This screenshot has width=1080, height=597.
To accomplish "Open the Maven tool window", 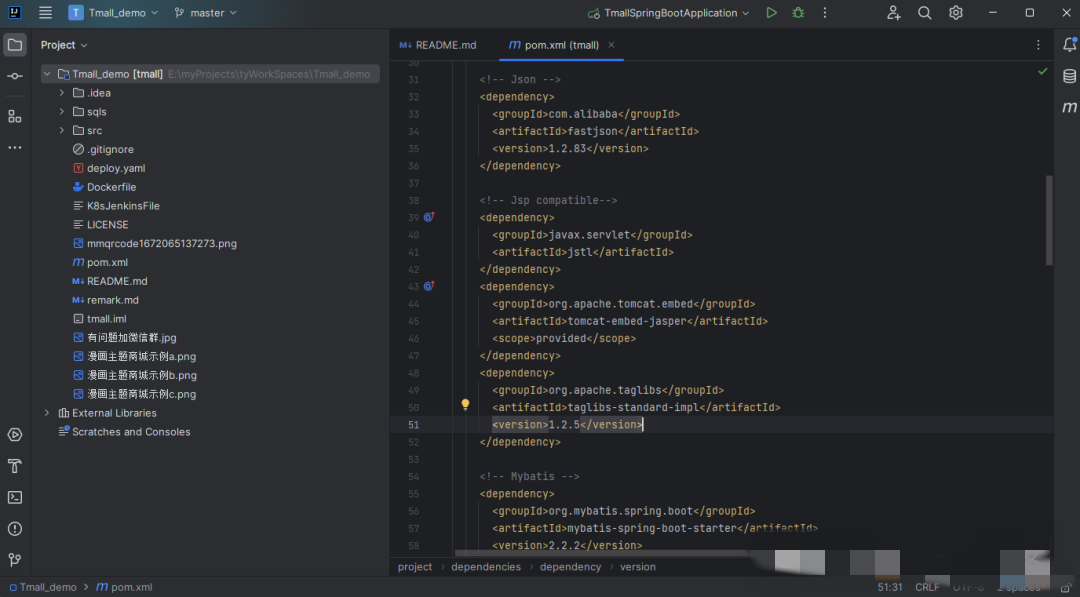I will (1069, 107).
